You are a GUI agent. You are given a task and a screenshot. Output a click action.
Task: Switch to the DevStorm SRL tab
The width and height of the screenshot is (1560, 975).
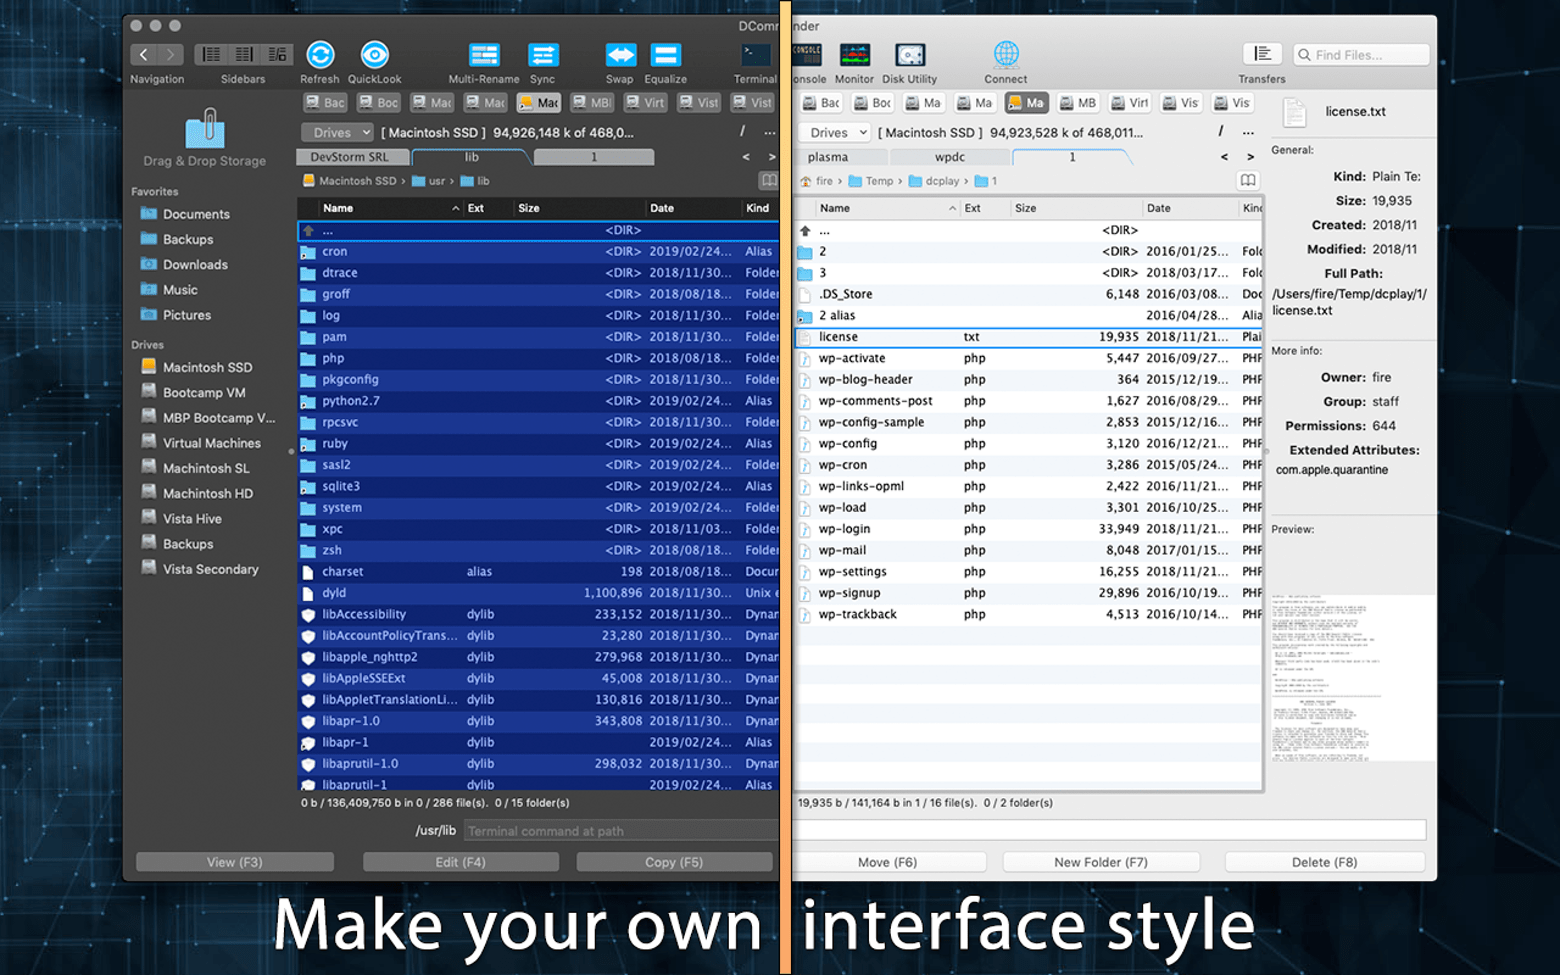[350, 157]
